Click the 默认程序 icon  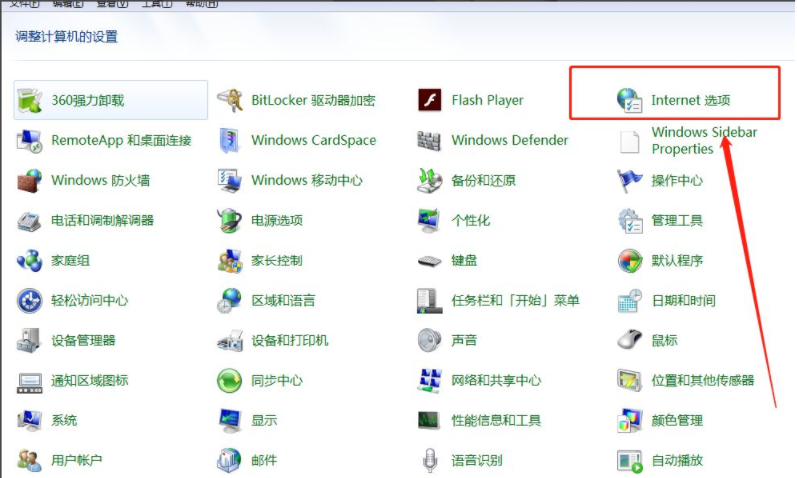tap(630, 260)
